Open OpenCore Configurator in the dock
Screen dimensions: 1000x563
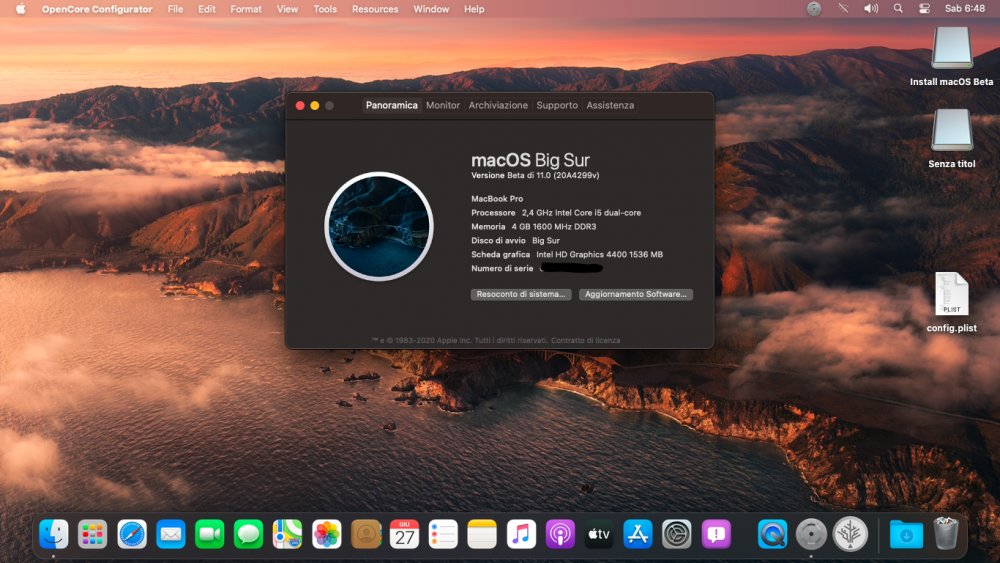click(x=850, y=534)
